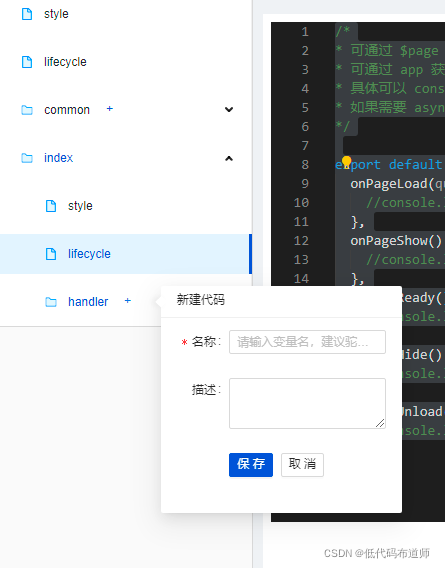Open the top-level lifecycle file
445x568 pixels.
tap(65, 62)
